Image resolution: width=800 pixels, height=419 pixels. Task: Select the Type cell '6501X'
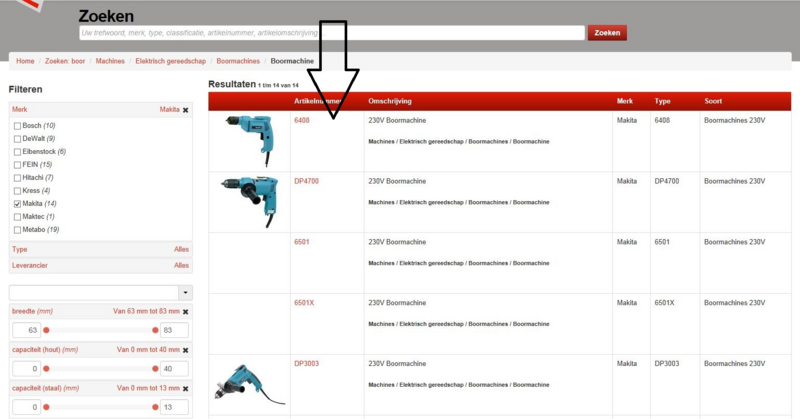click(x=664, y=303)
